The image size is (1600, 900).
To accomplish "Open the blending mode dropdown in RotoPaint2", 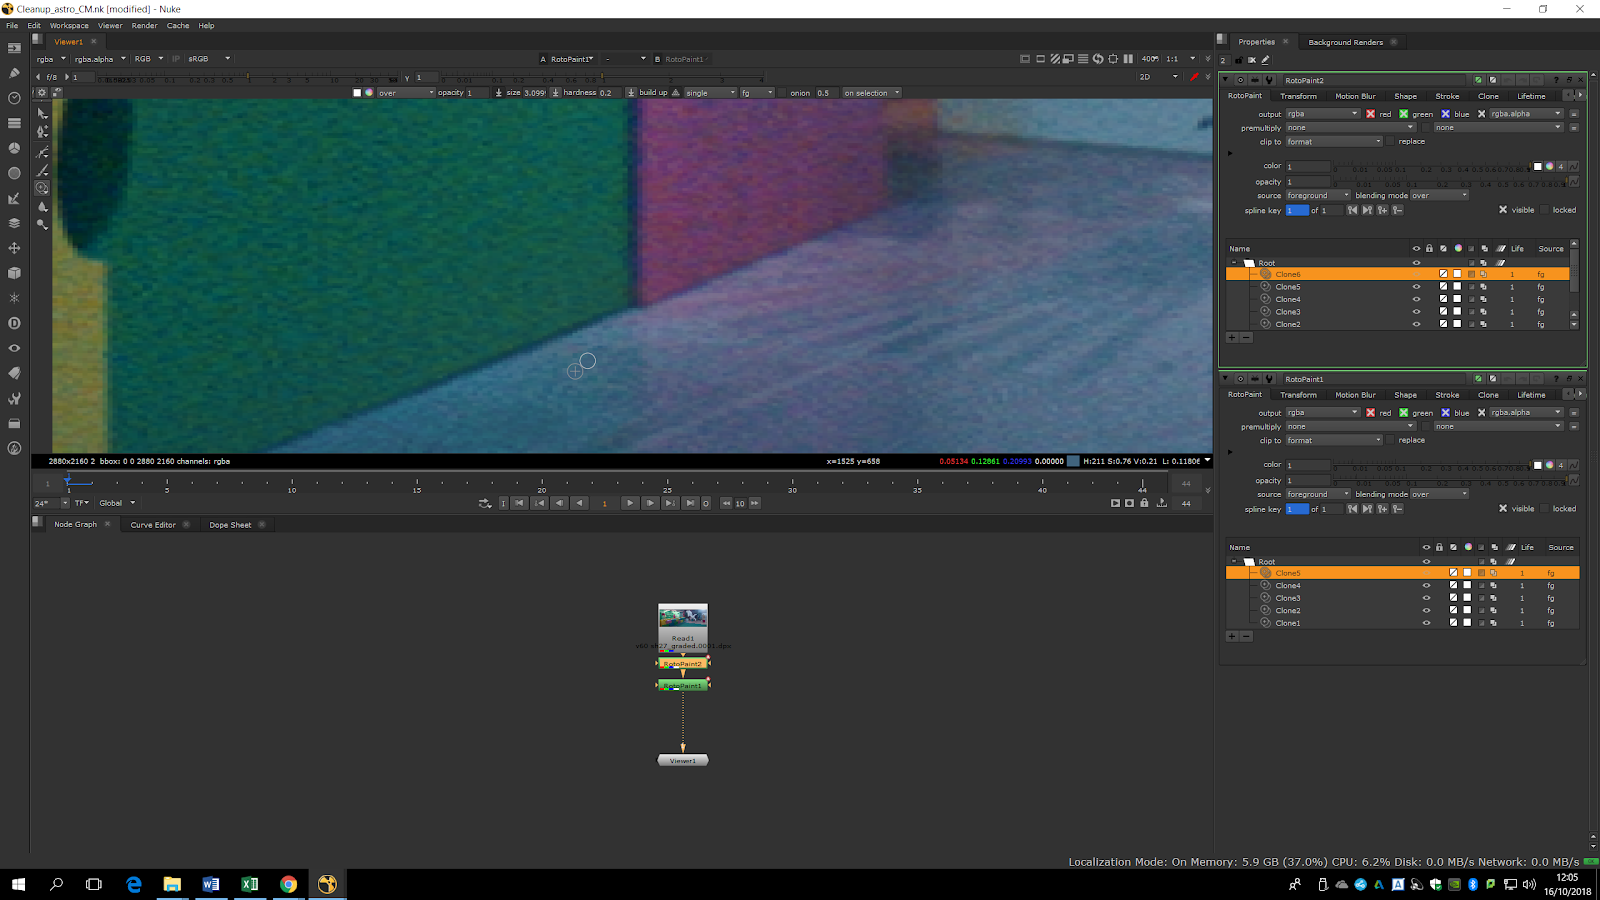I will [1438, 196].
